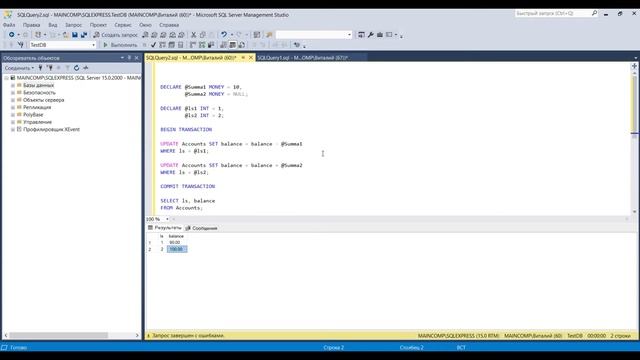Click the COMMIT TRANSACTION line in editor
The image size is (640, 360).
coord(187,186)
